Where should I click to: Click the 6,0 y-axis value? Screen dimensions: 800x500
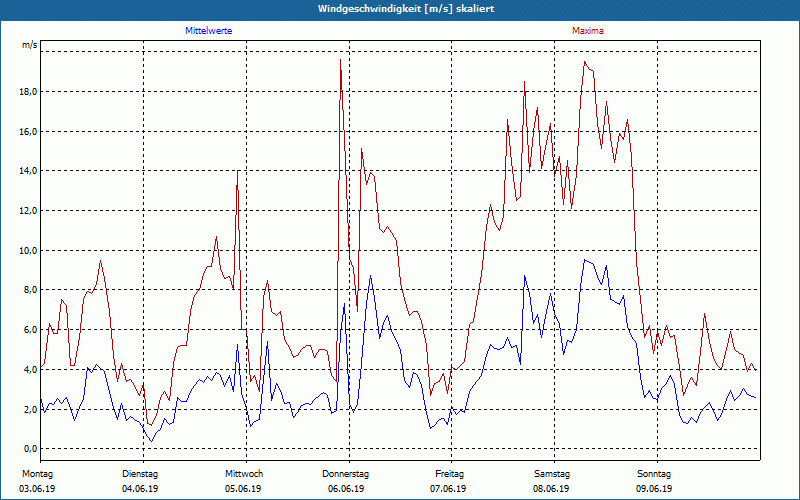[x=31, y=330]
